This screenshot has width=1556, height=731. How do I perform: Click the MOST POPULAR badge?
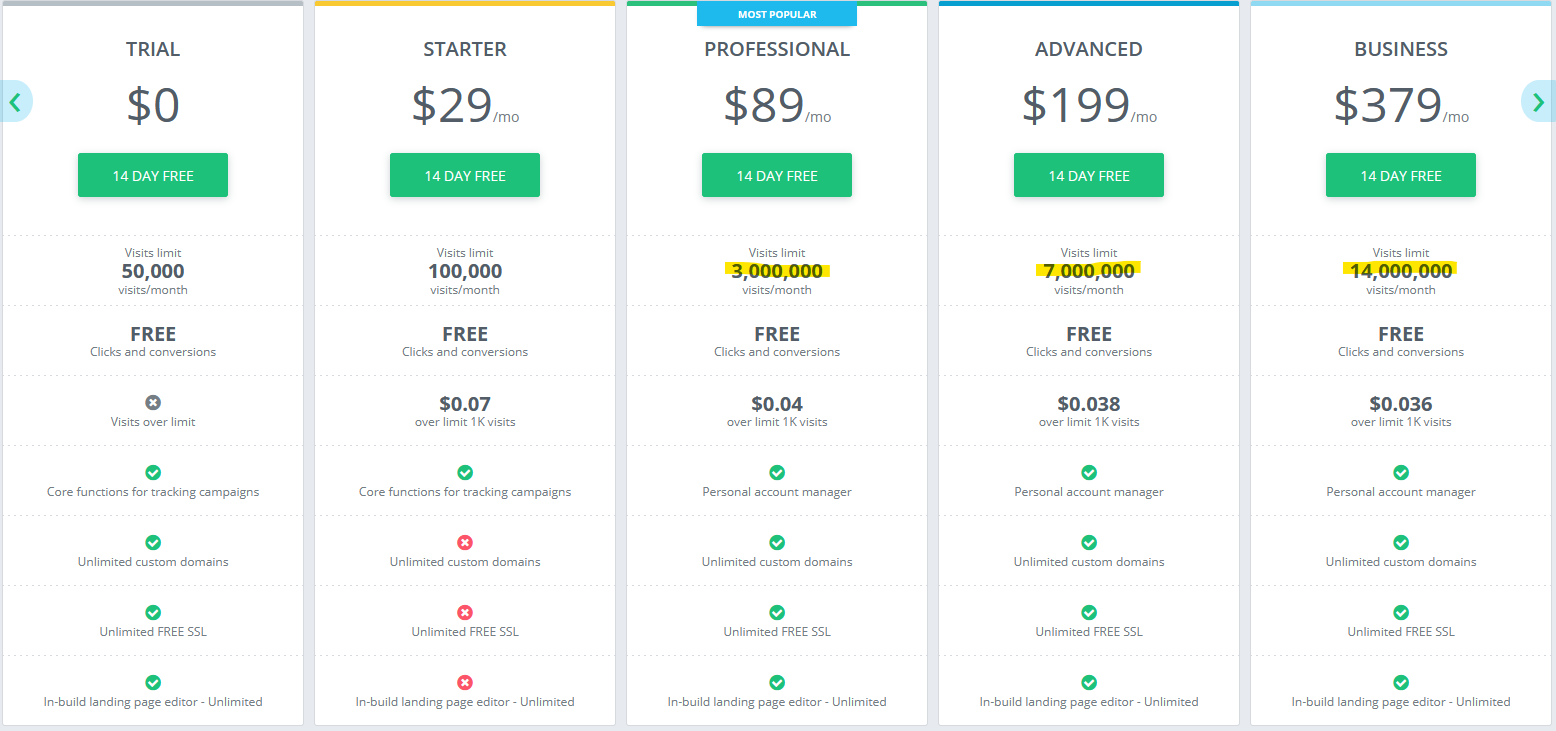tap(777, 14)
